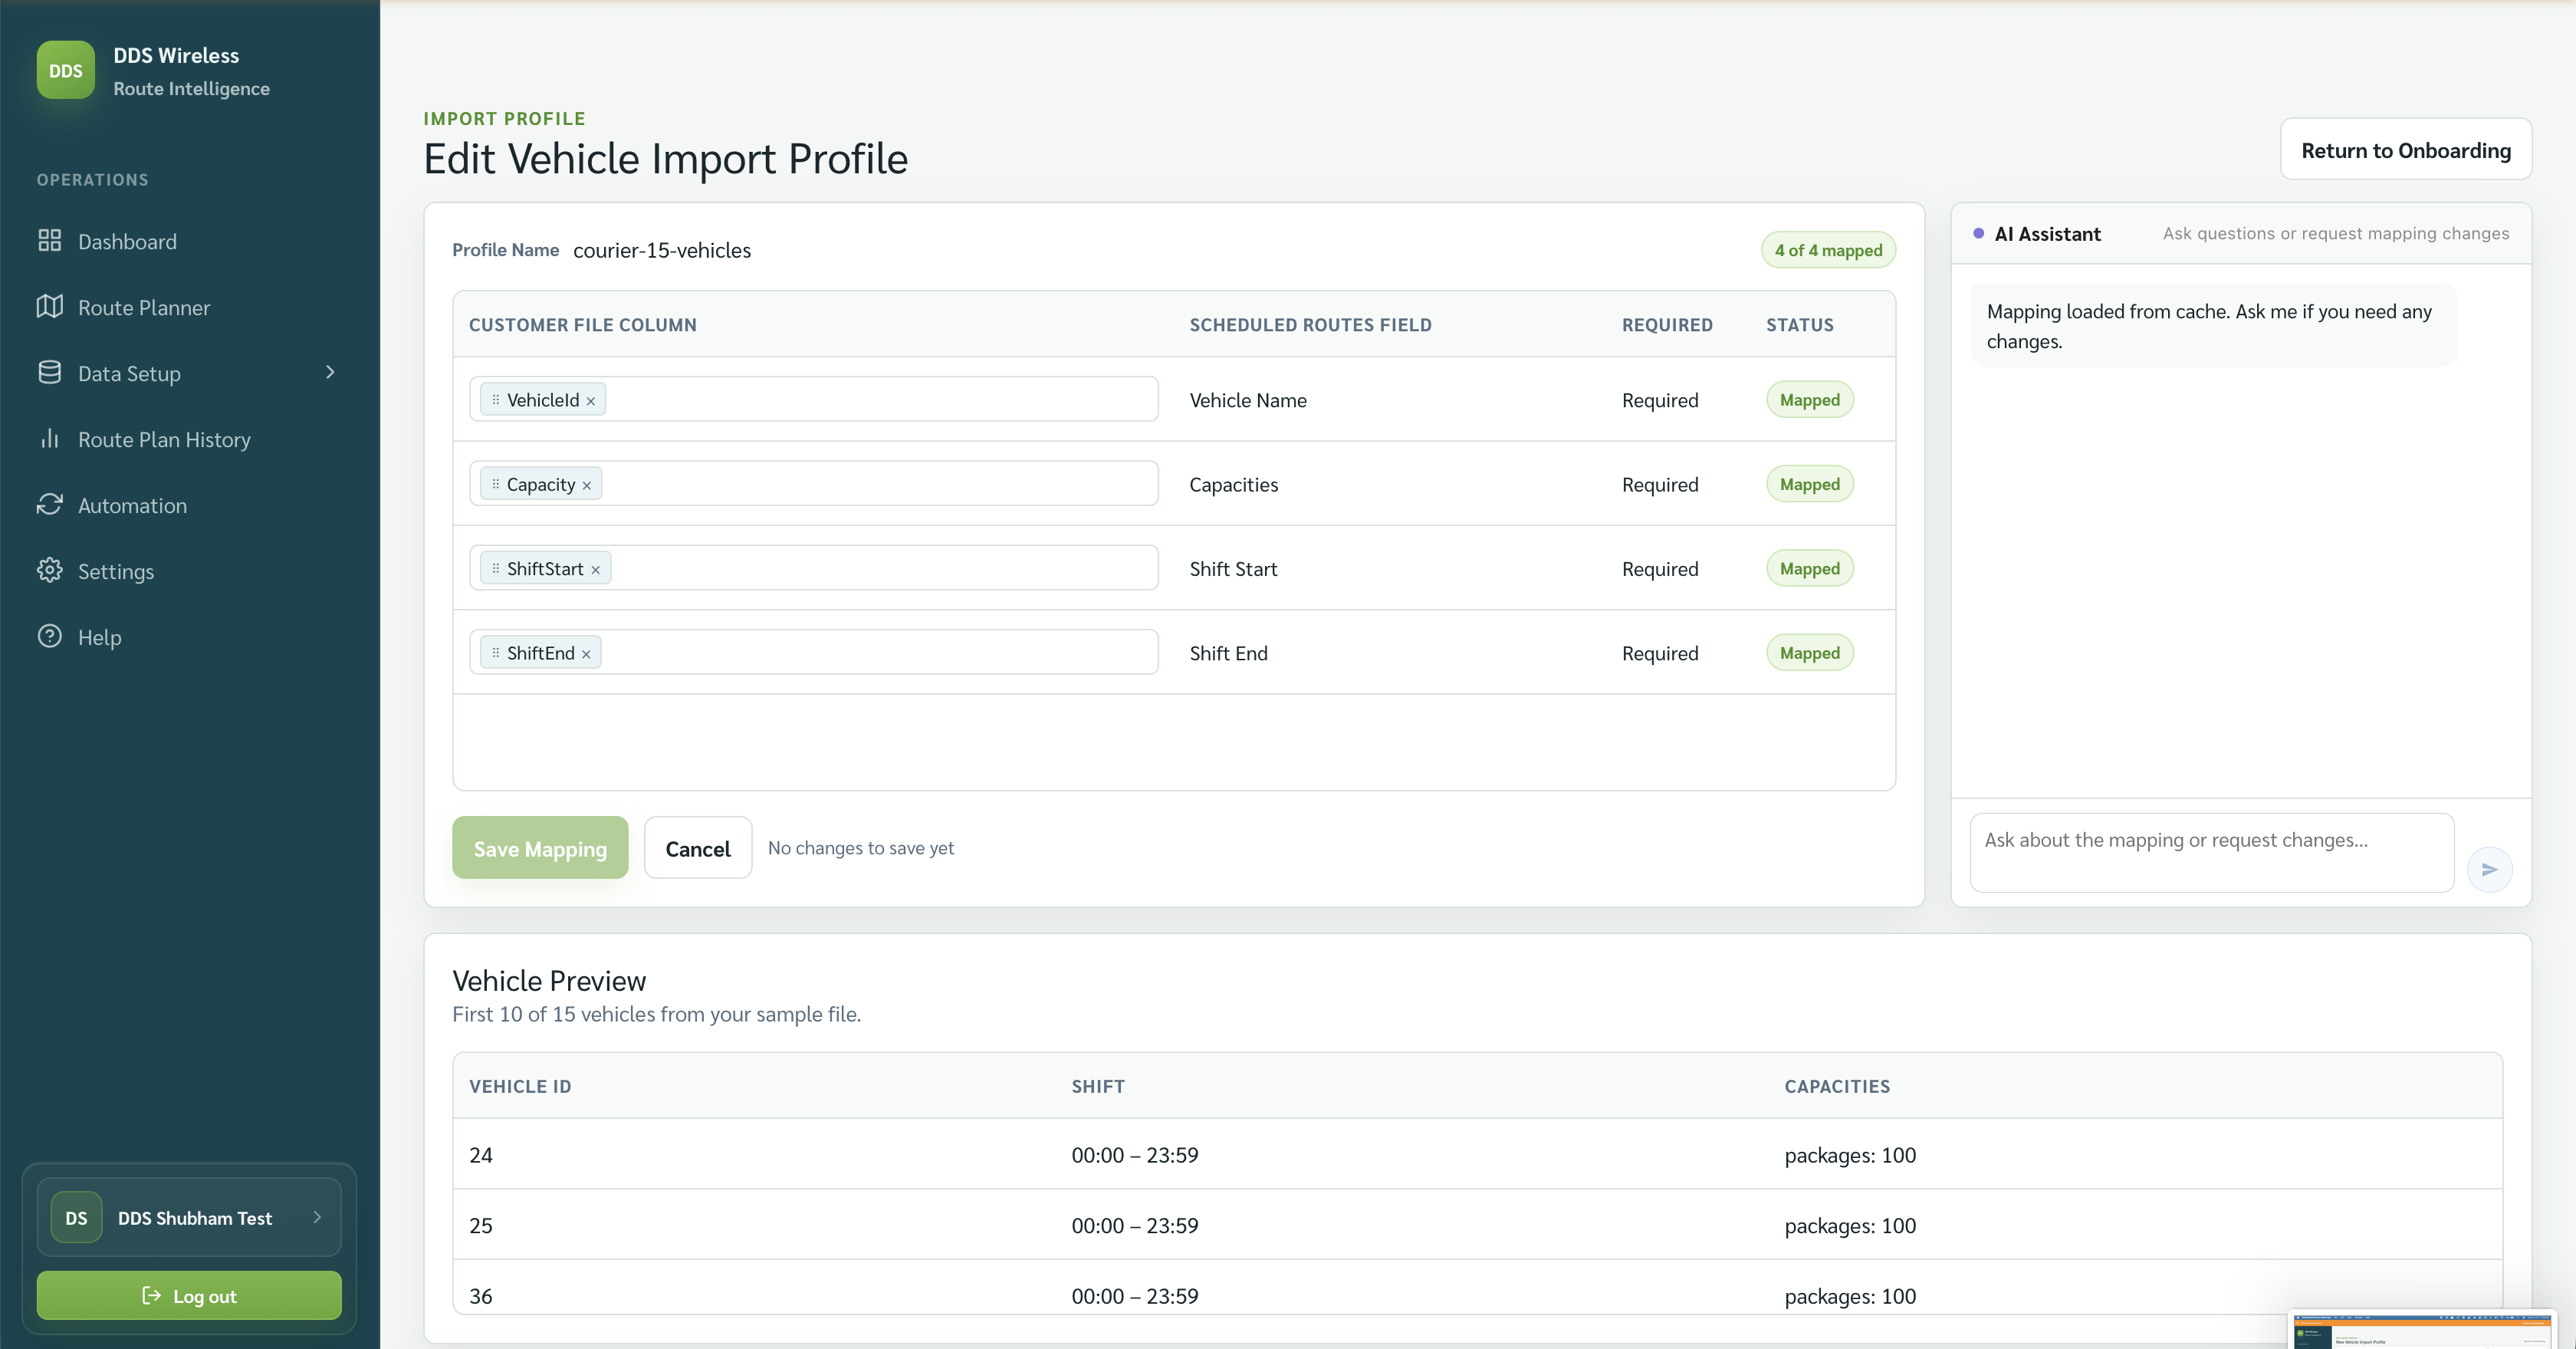Remove the ShiftStart column chip
This screenshot has width=2576, height=1349.
point(595,570)
